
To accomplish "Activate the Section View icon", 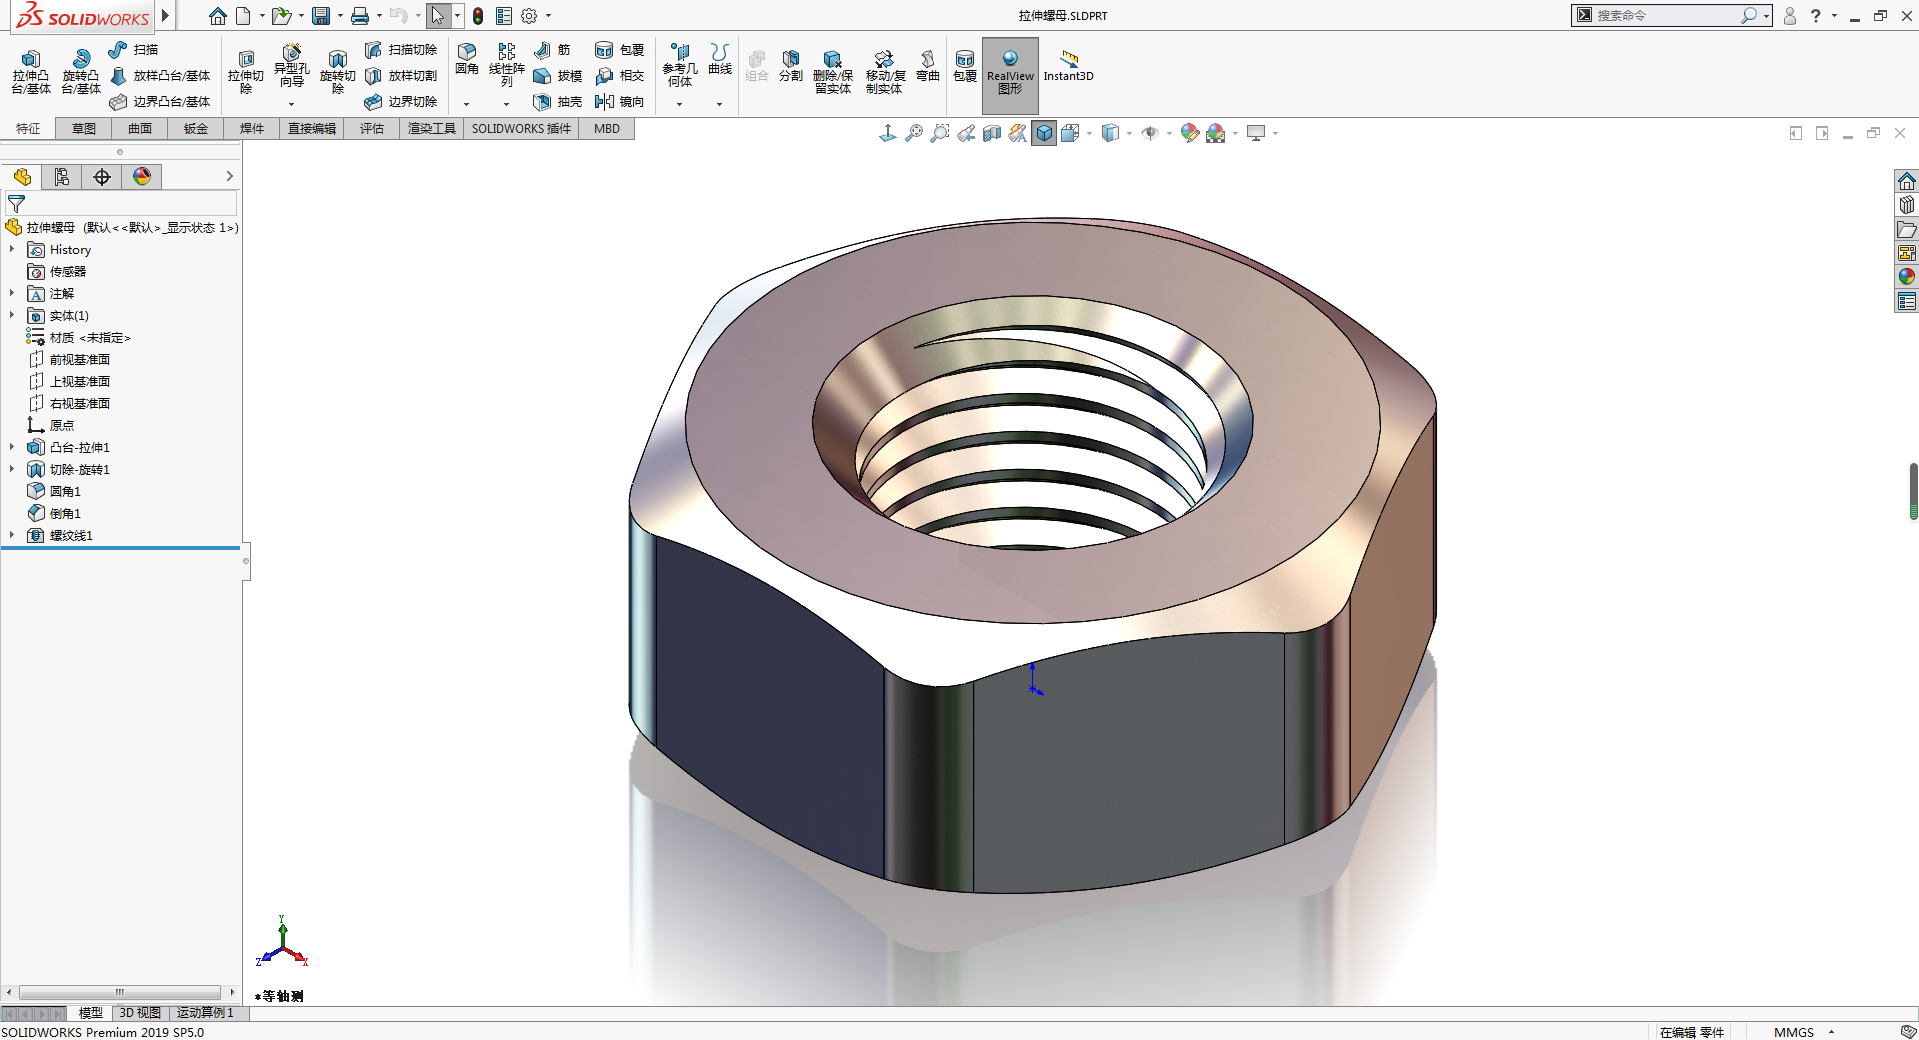I will (x=992, y=133).
